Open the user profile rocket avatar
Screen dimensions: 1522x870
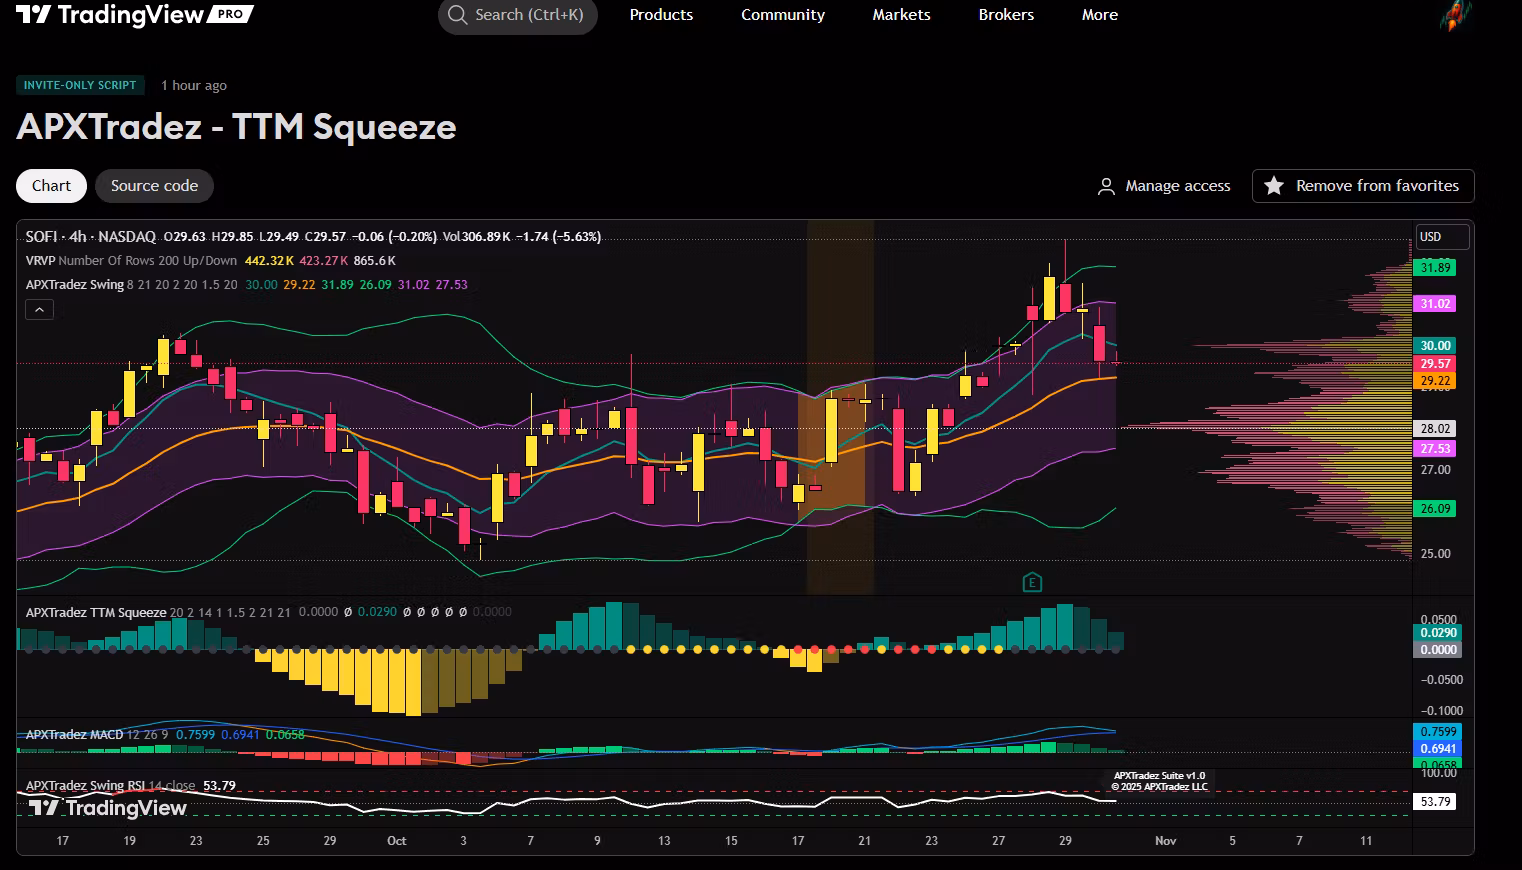pyautogui.click(x=1456, y=15)
